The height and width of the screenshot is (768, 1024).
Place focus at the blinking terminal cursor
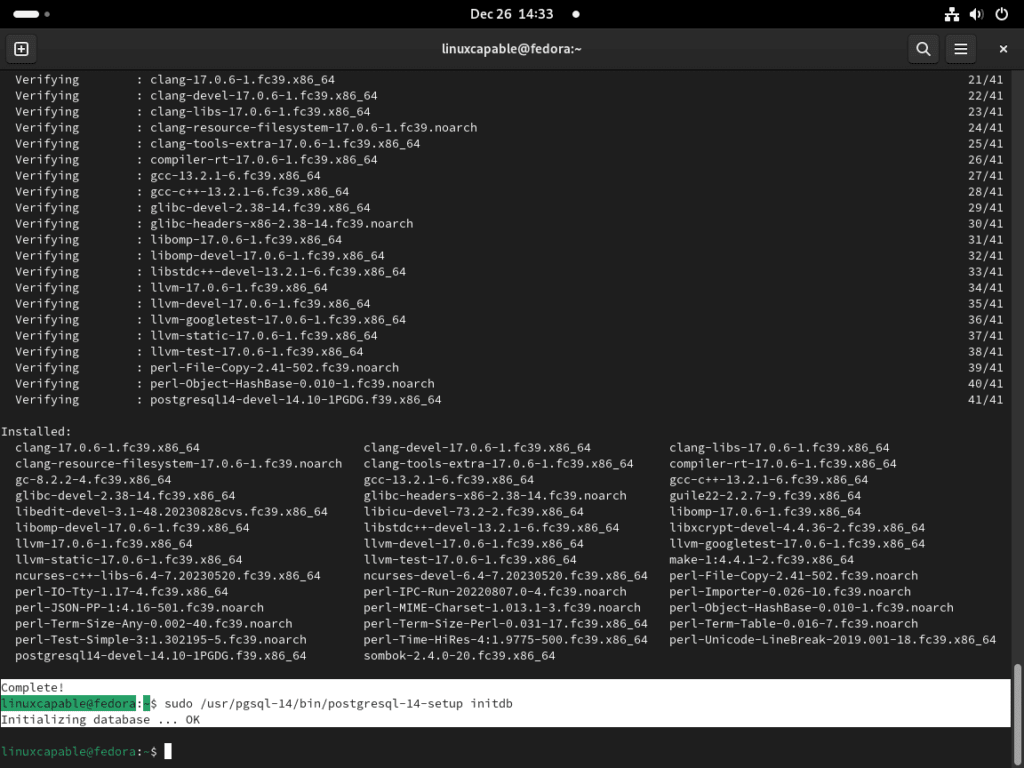(x=166, y=751)
